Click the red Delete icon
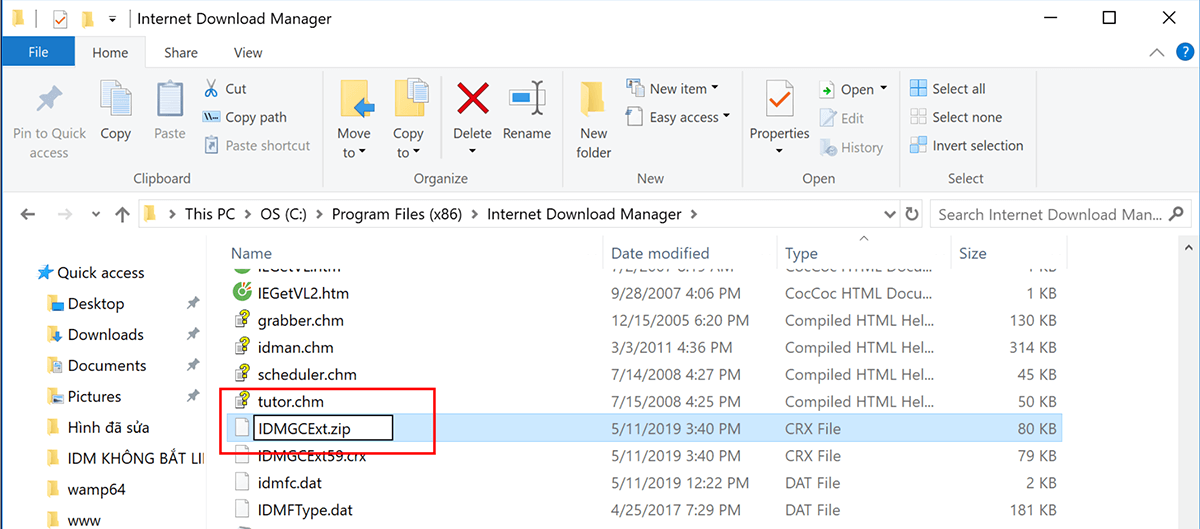The image size is (1200, 529). click(x=472, y=99)
